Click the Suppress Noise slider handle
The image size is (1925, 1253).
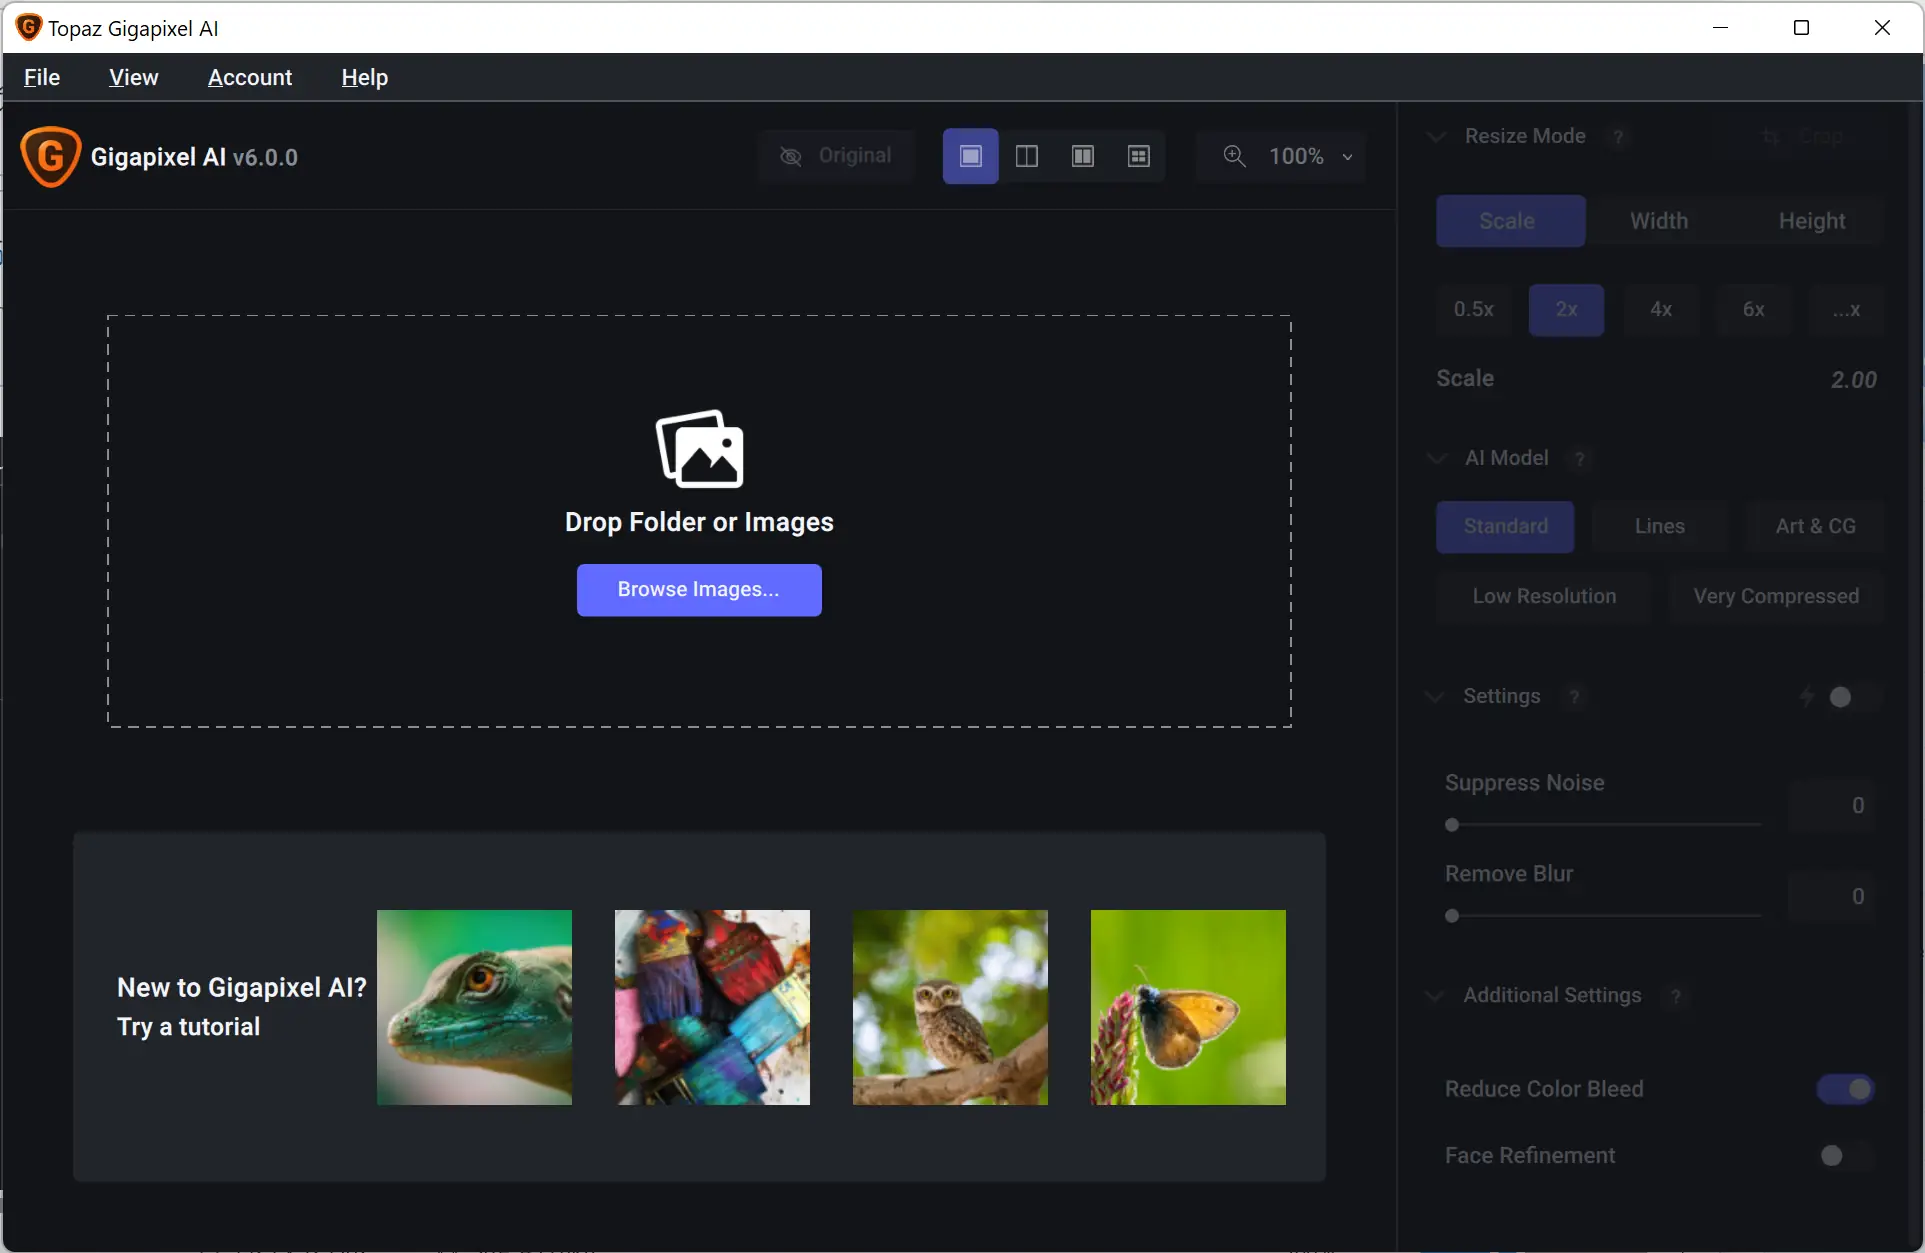coord(1452,825)
